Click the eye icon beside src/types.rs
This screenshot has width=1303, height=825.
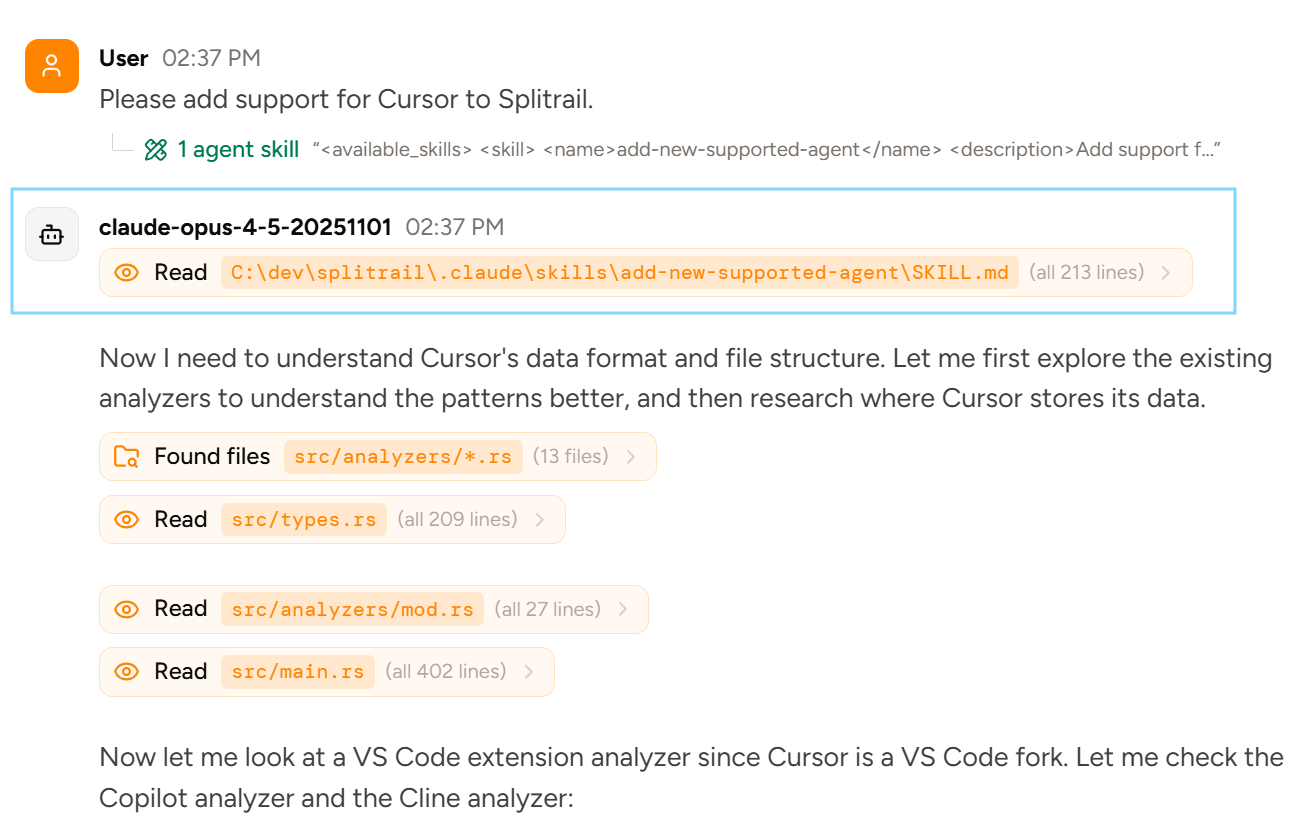pos(127,520)
